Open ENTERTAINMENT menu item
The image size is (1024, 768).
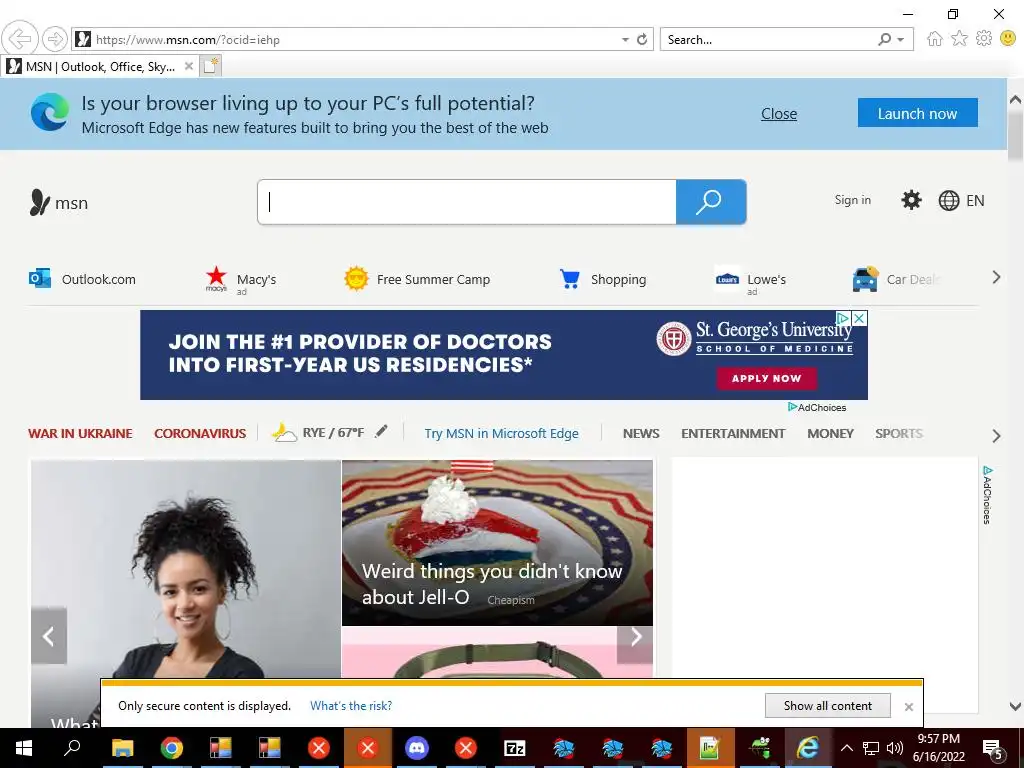733,433
